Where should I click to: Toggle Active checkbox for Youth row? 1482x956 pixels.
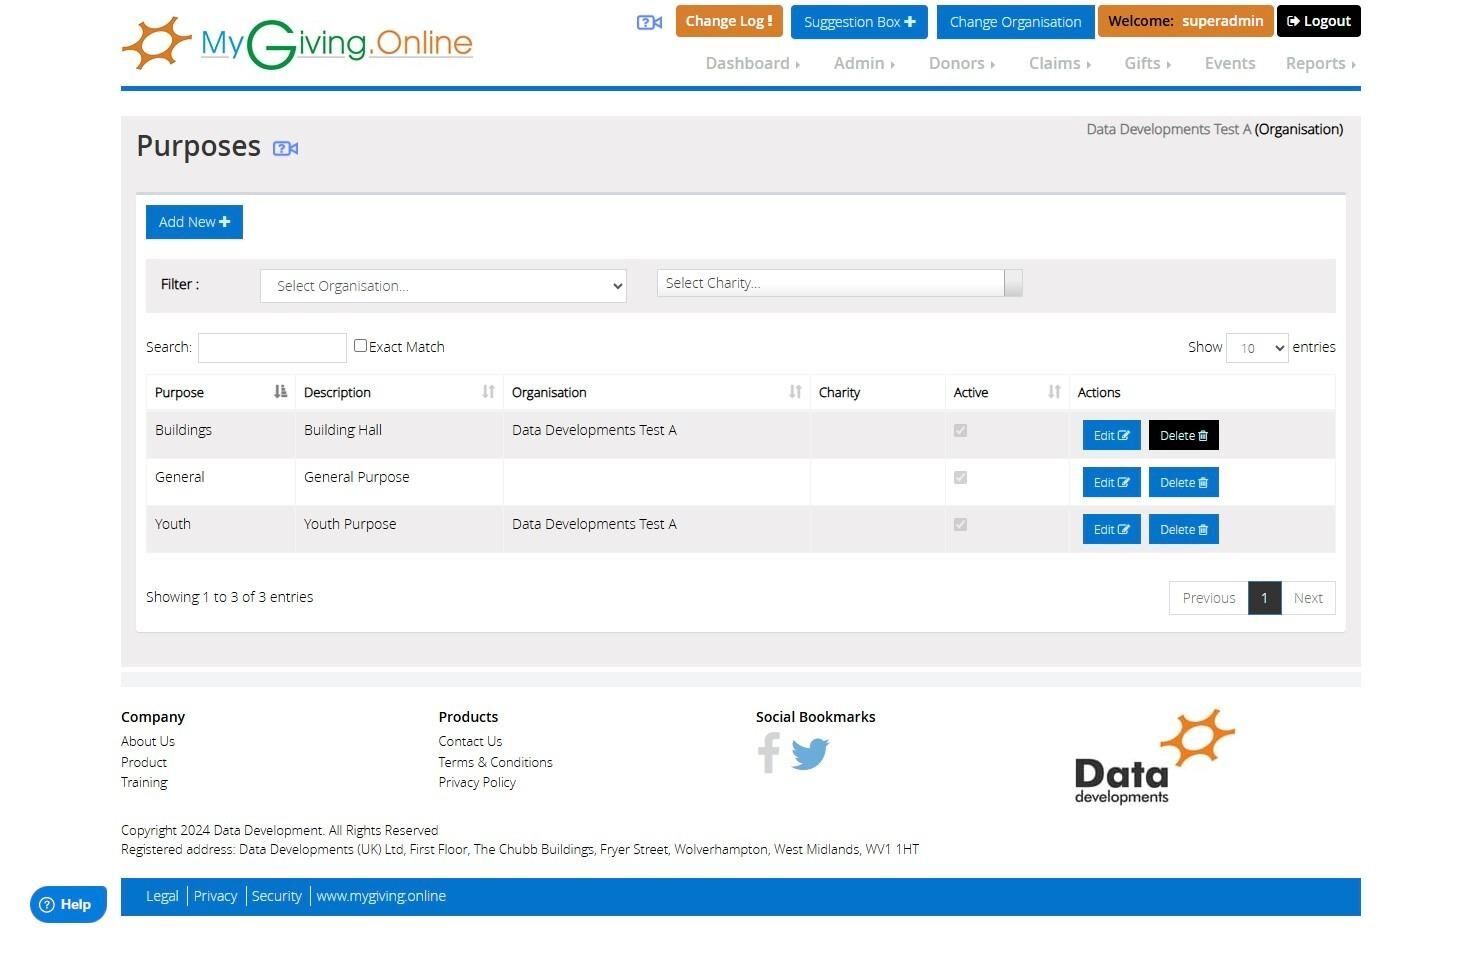tap(960, 524)
